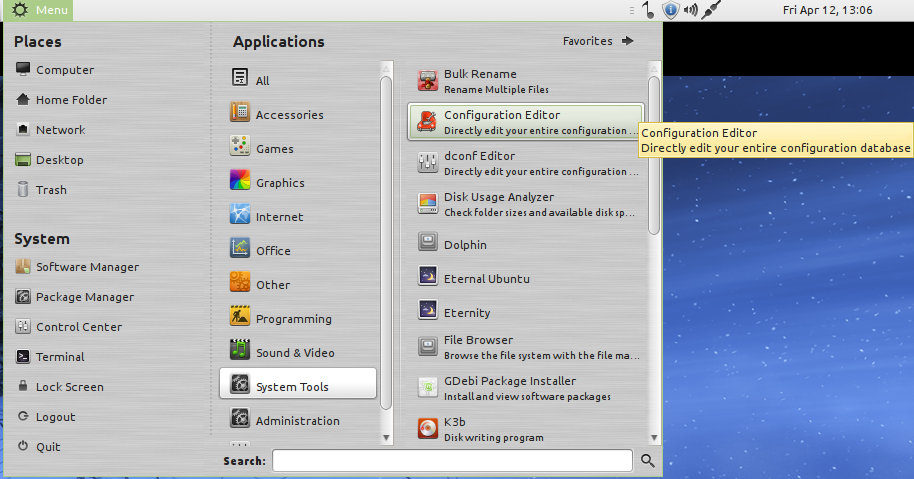
Task: Launch dconf Editor
Action: pyautogui.click(x=526, y=163)
